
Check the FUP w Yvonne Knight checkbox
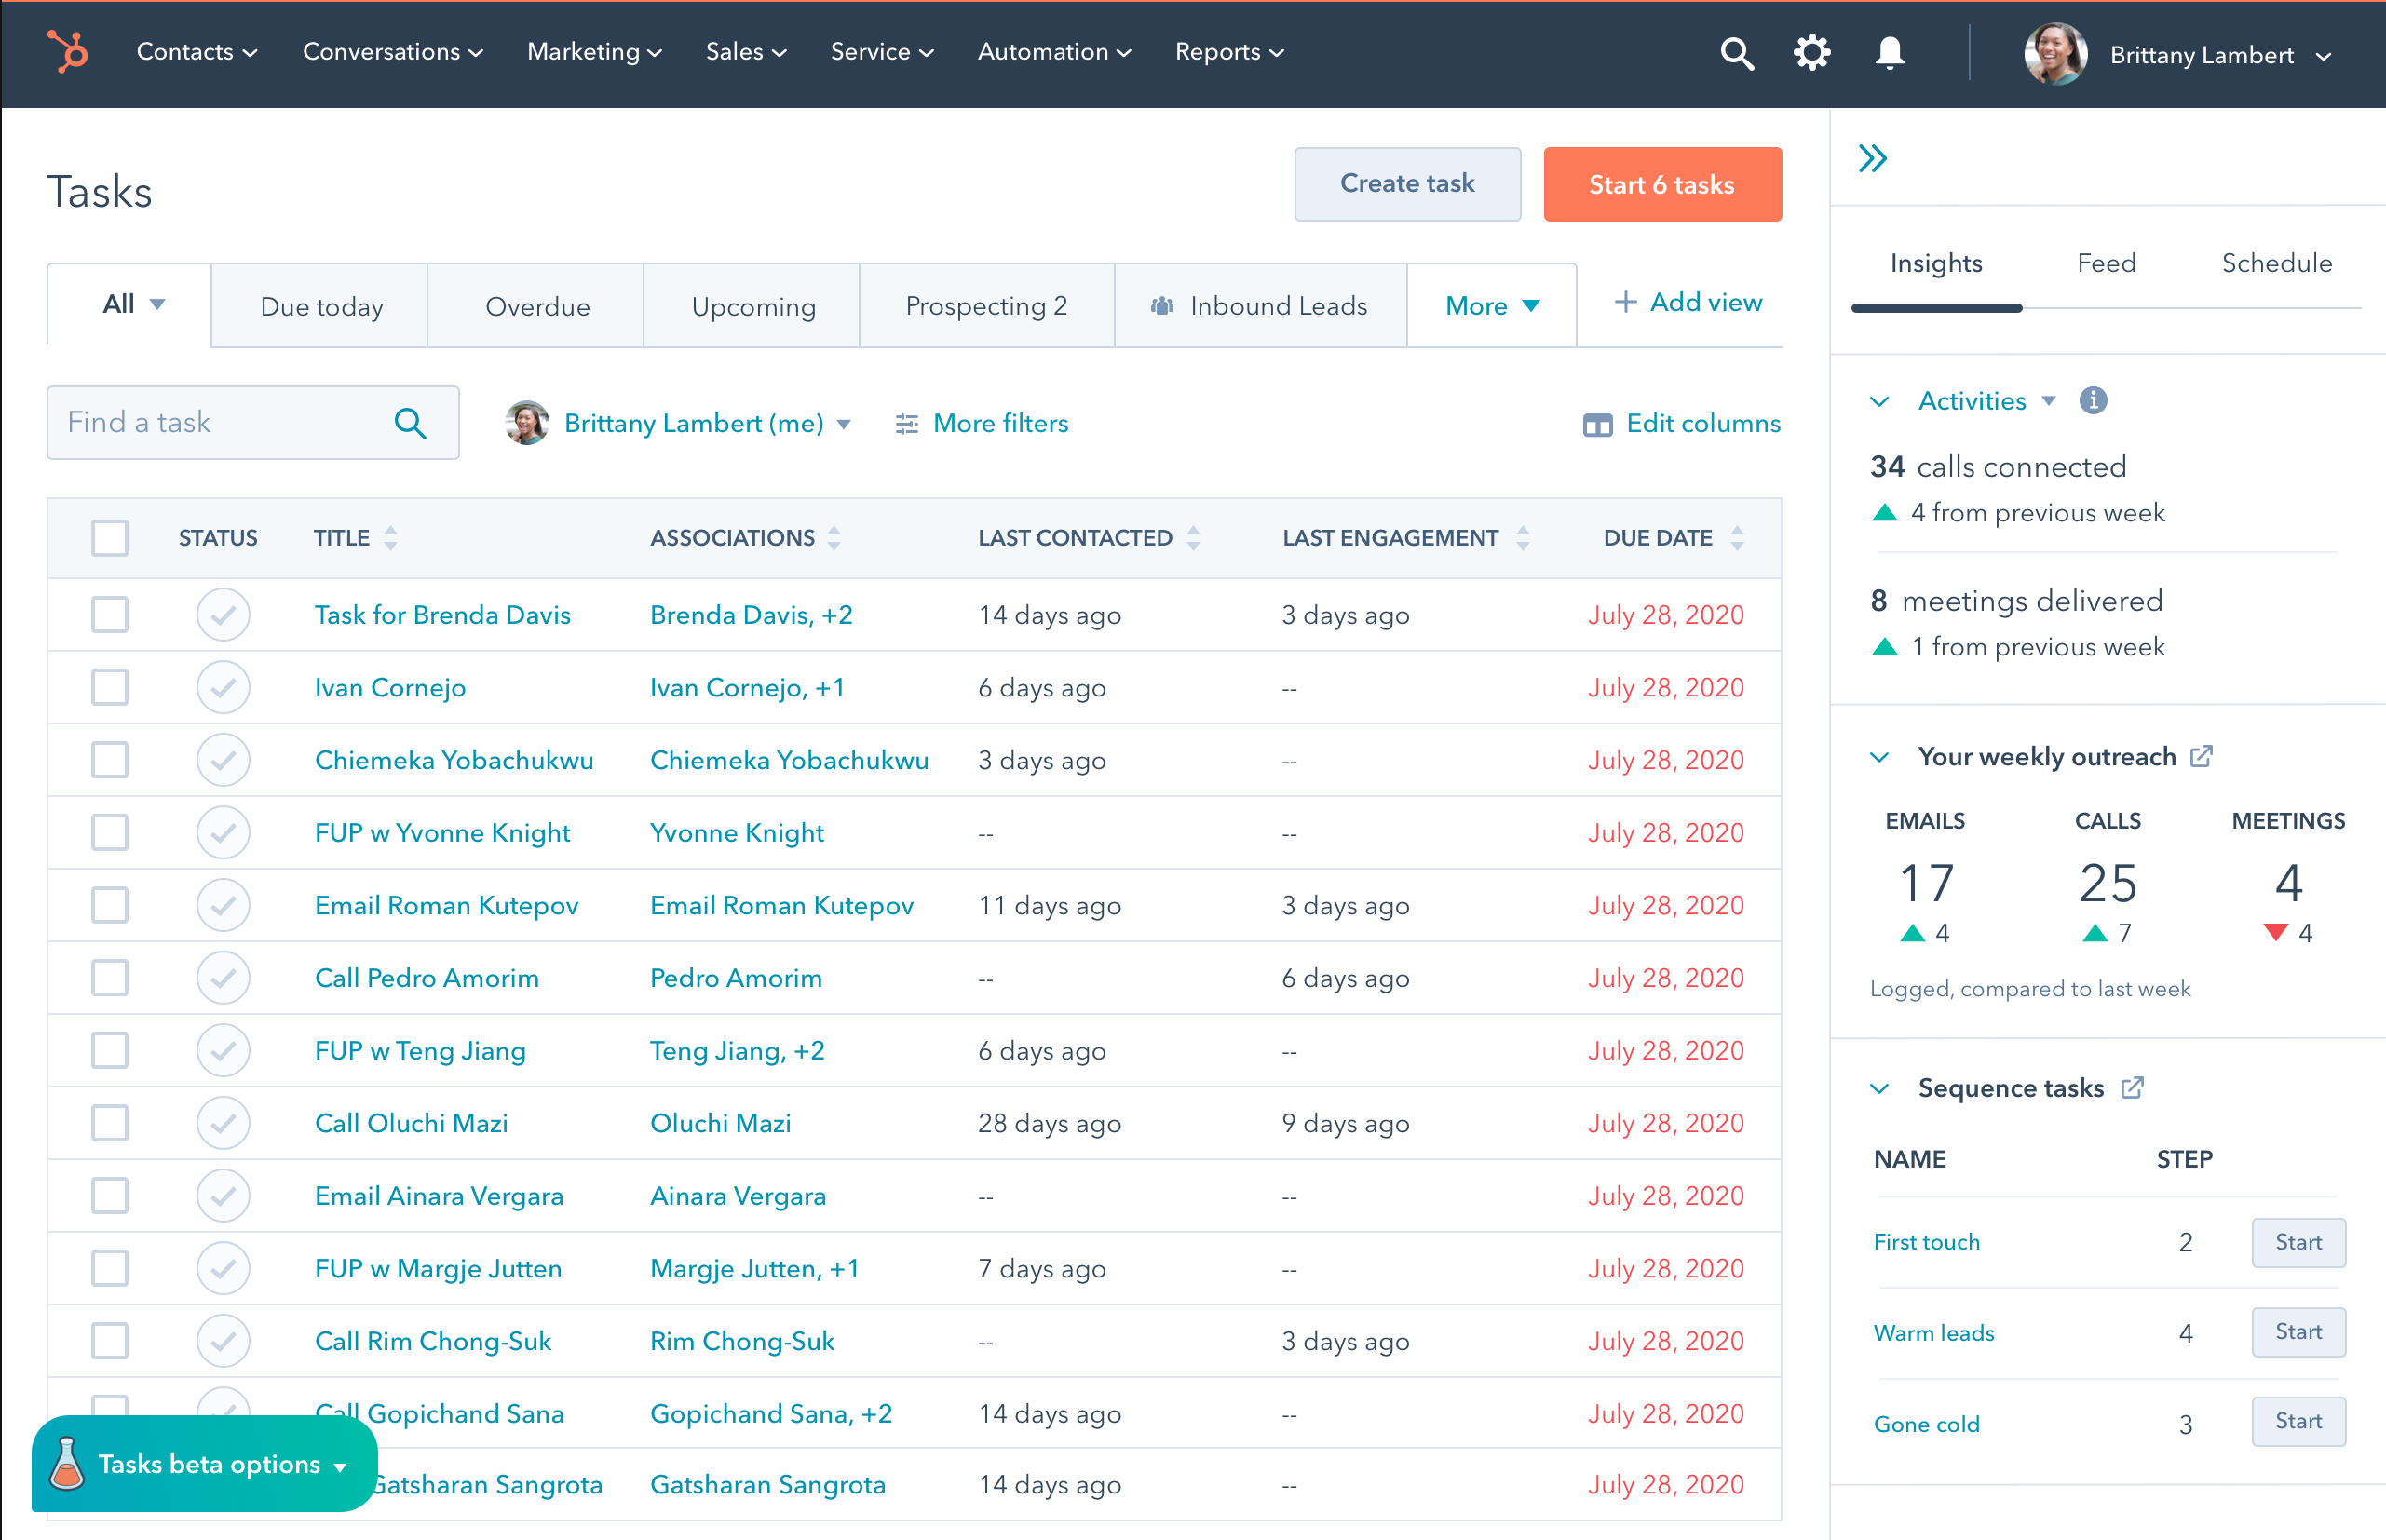pos(108,832)
